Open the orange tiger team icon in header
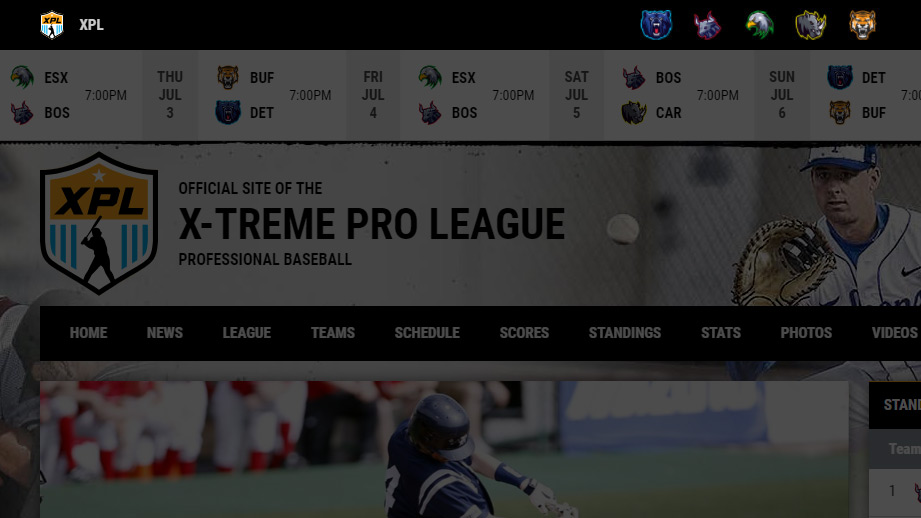921x518 pixels. (862, 25)
